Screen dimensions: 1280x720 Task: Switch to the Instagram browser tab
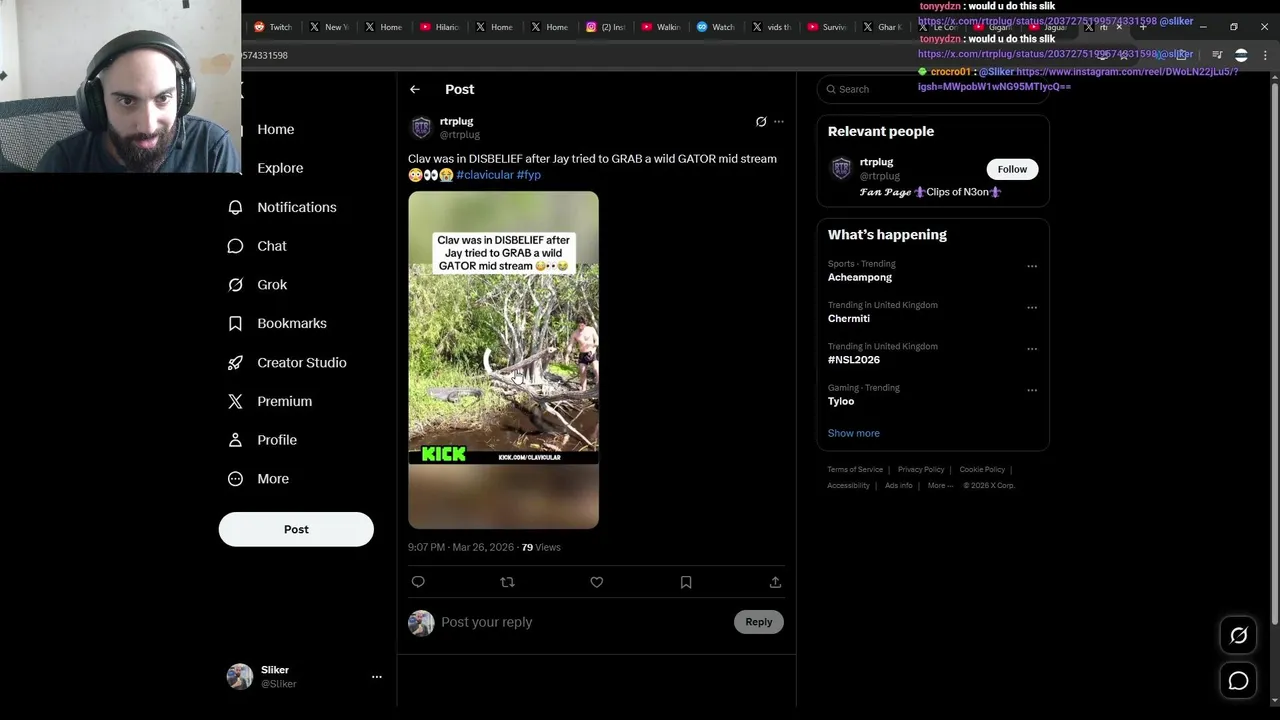click(605, 27)
